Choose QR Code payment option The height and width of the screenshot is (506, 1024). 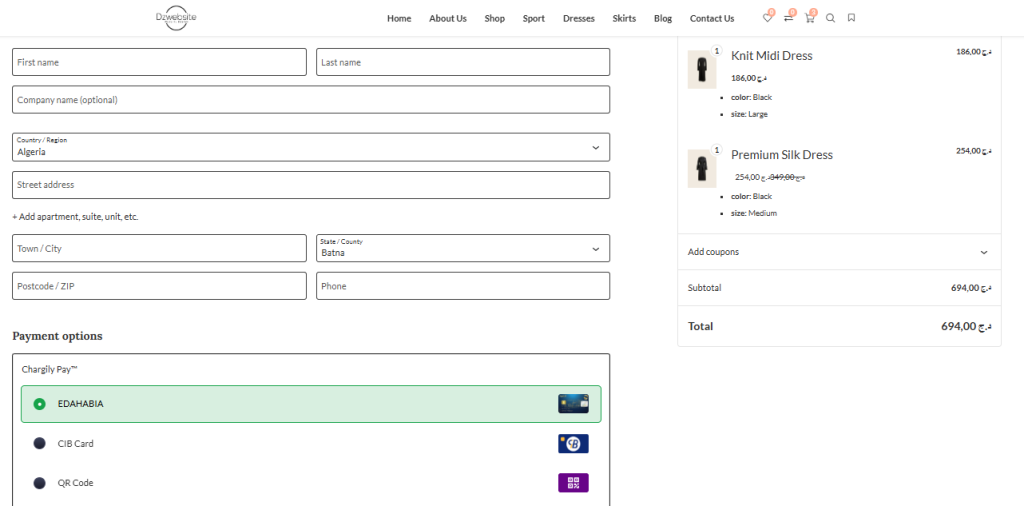point(39,483)
